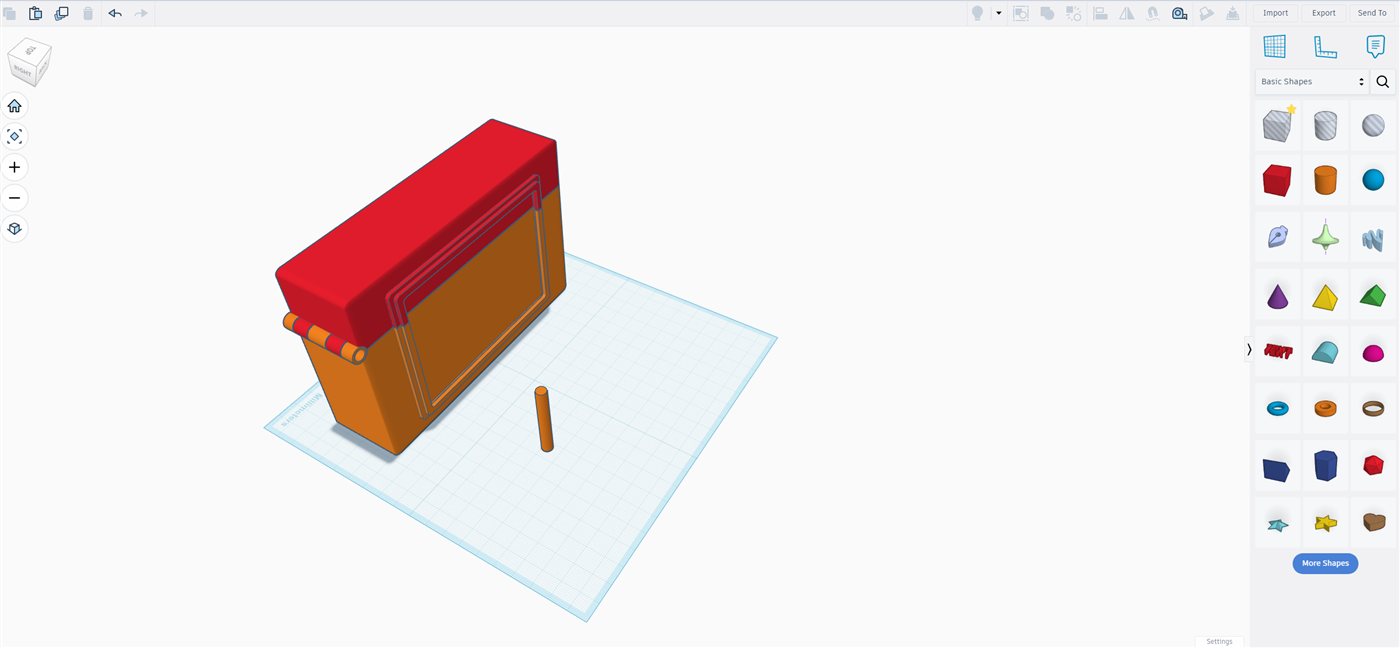Select the yellow Star shape
The image size is (1400, 648).
coord(1325,522)
